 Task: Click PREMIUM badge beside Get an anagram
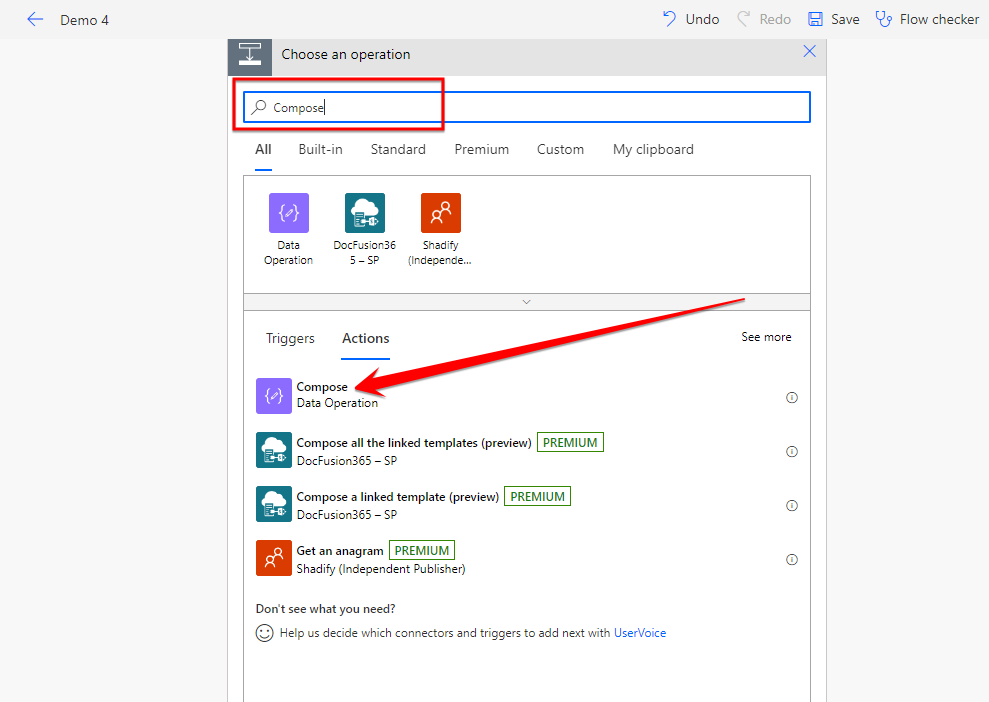click(421, 551)
